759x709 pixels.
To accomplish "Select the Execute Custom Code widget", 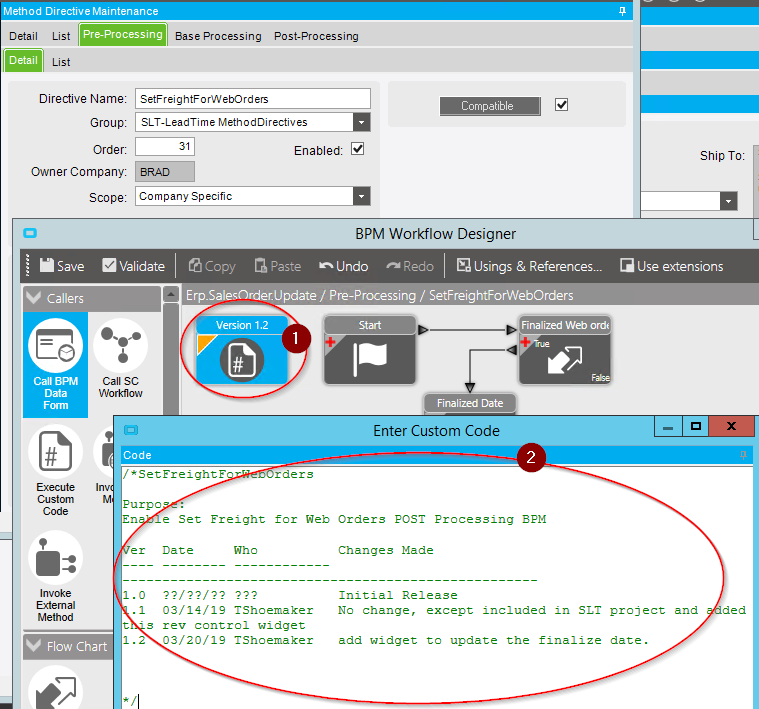I will 56,471.
